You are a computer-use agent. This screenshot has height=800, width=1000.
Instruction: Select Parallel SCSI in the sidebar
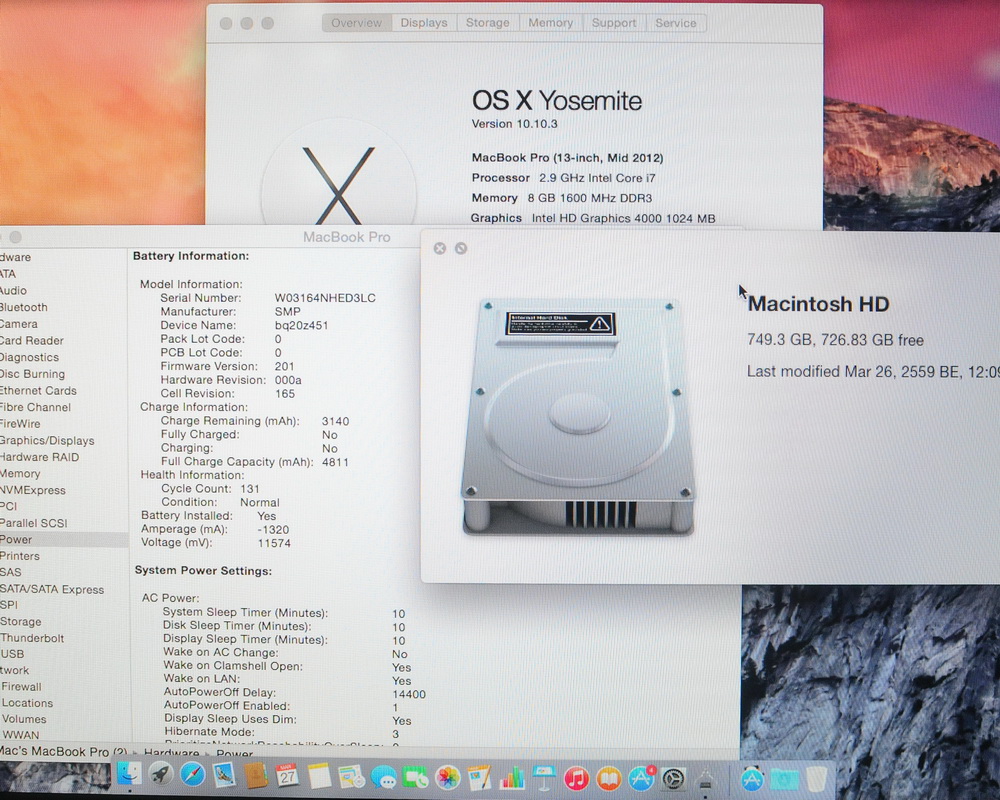[34, 523]
